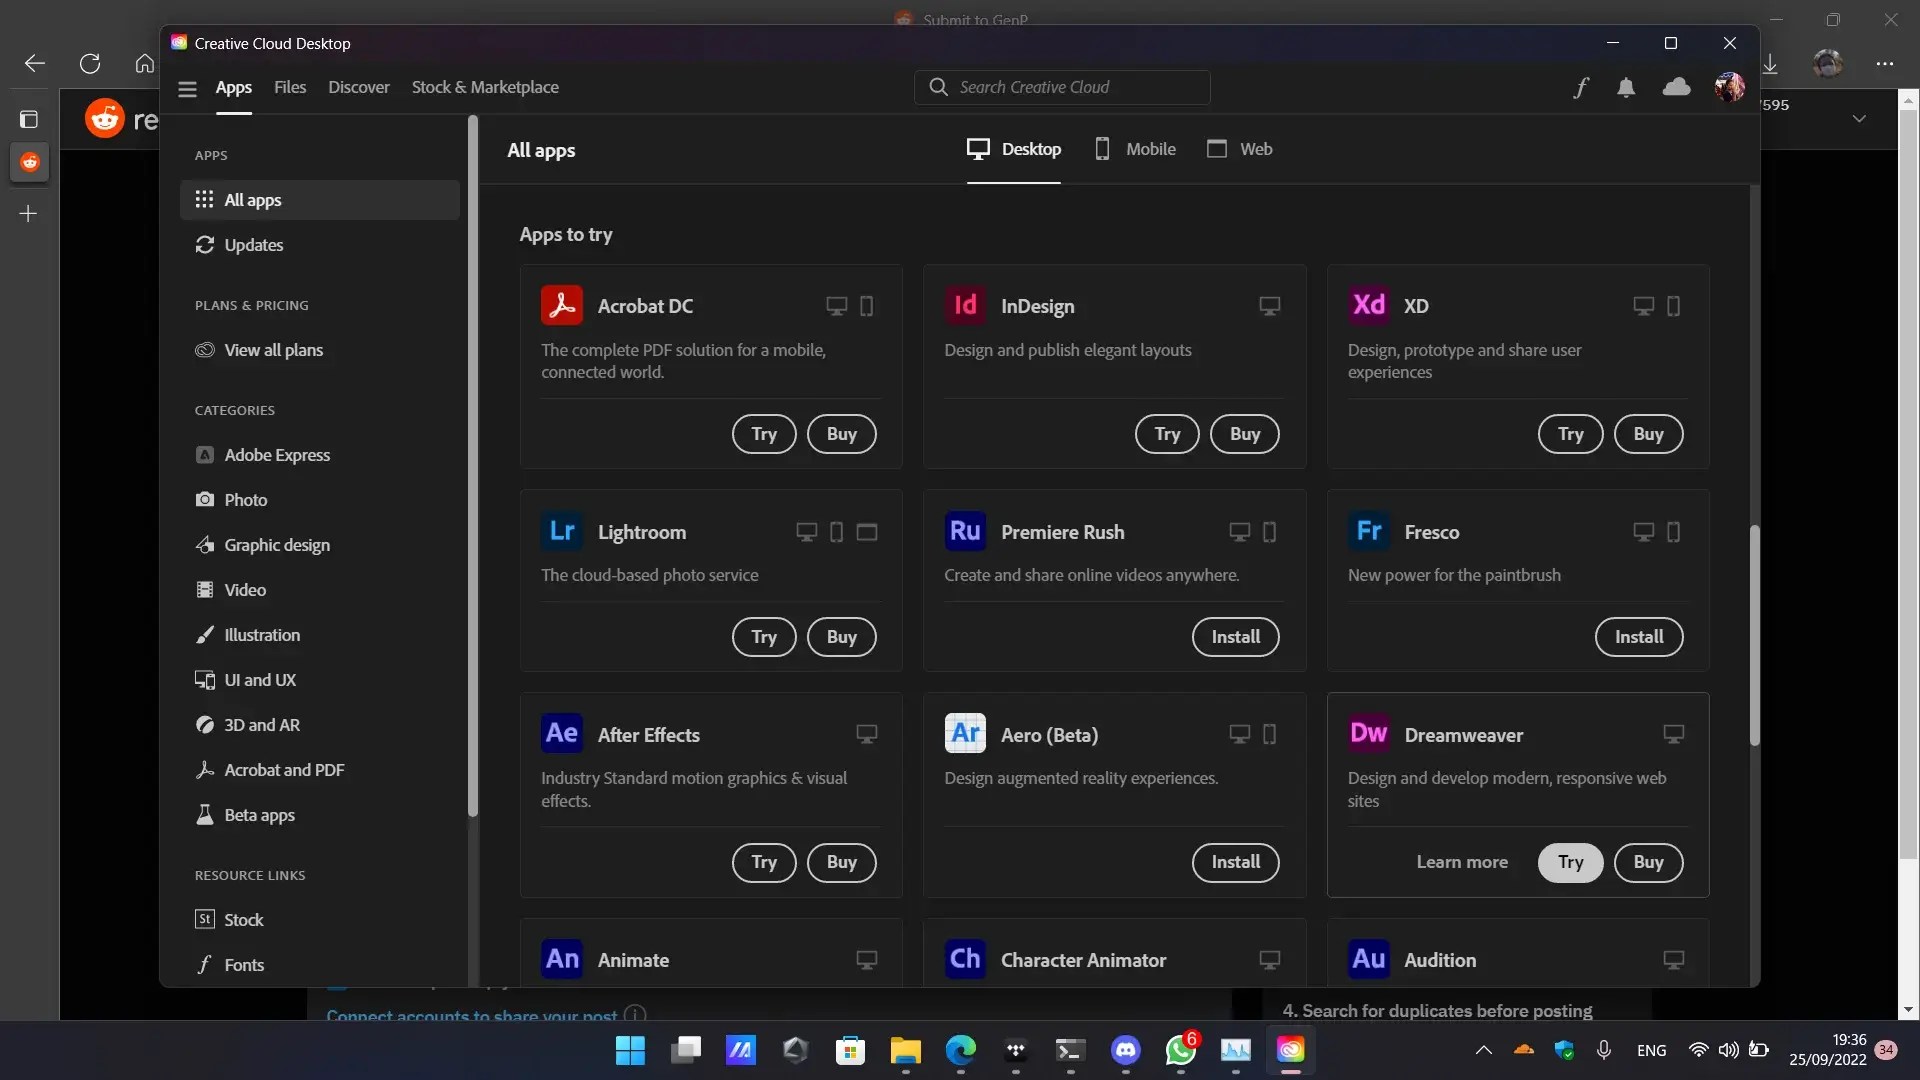
Task: Click Try for After Effects
Action: (764, 862)
